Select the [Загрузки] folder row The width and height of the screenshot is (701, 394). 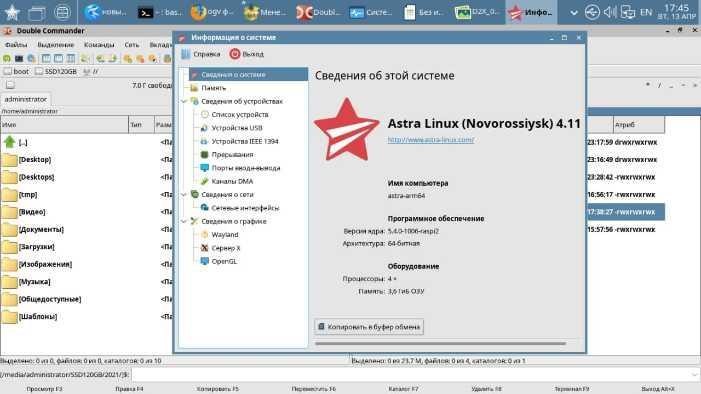(86, 247)
